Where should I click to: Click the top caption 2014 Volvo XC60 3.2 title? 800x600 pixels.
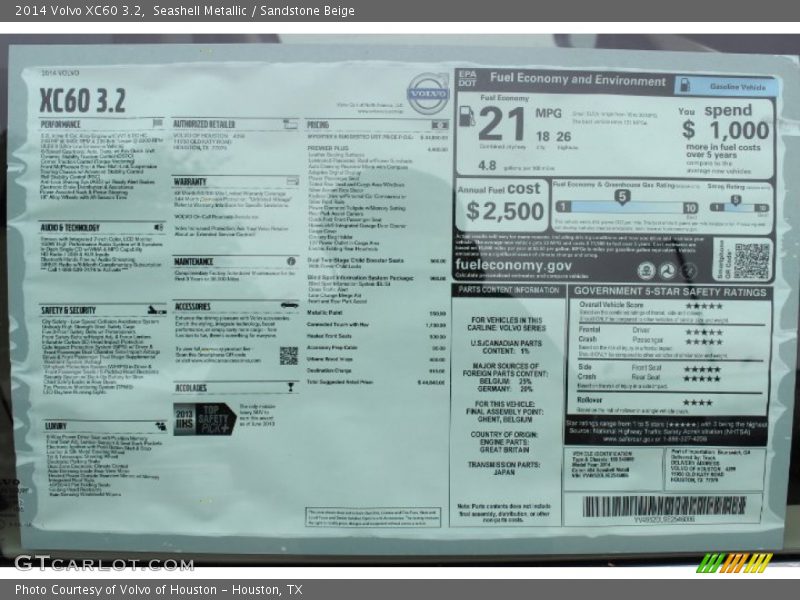click(185, 11)
